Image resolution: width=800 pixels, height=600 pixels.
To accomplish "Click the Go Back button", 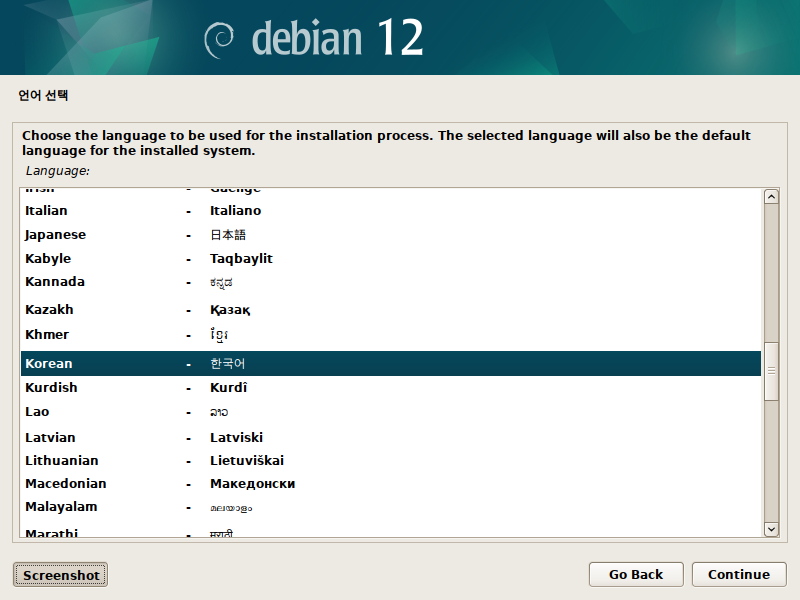I will pyautogui.click(x=636, y=574).
